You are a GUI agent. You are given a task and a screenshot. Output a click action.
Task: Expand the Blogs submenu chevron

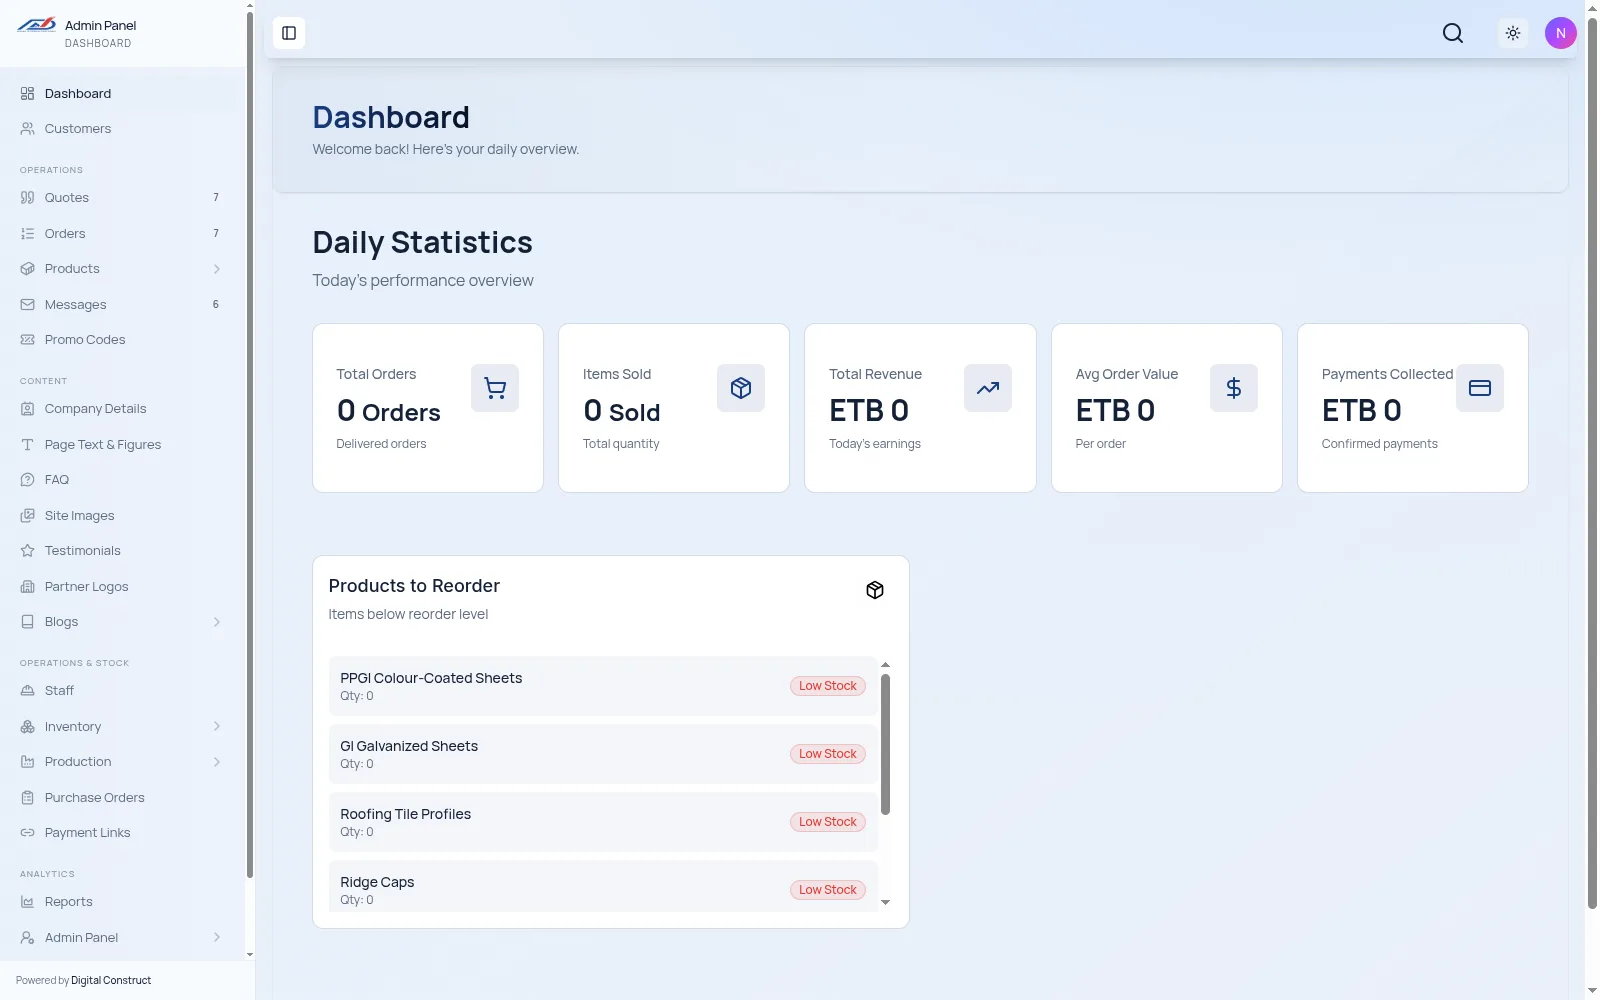pos(217,622)
